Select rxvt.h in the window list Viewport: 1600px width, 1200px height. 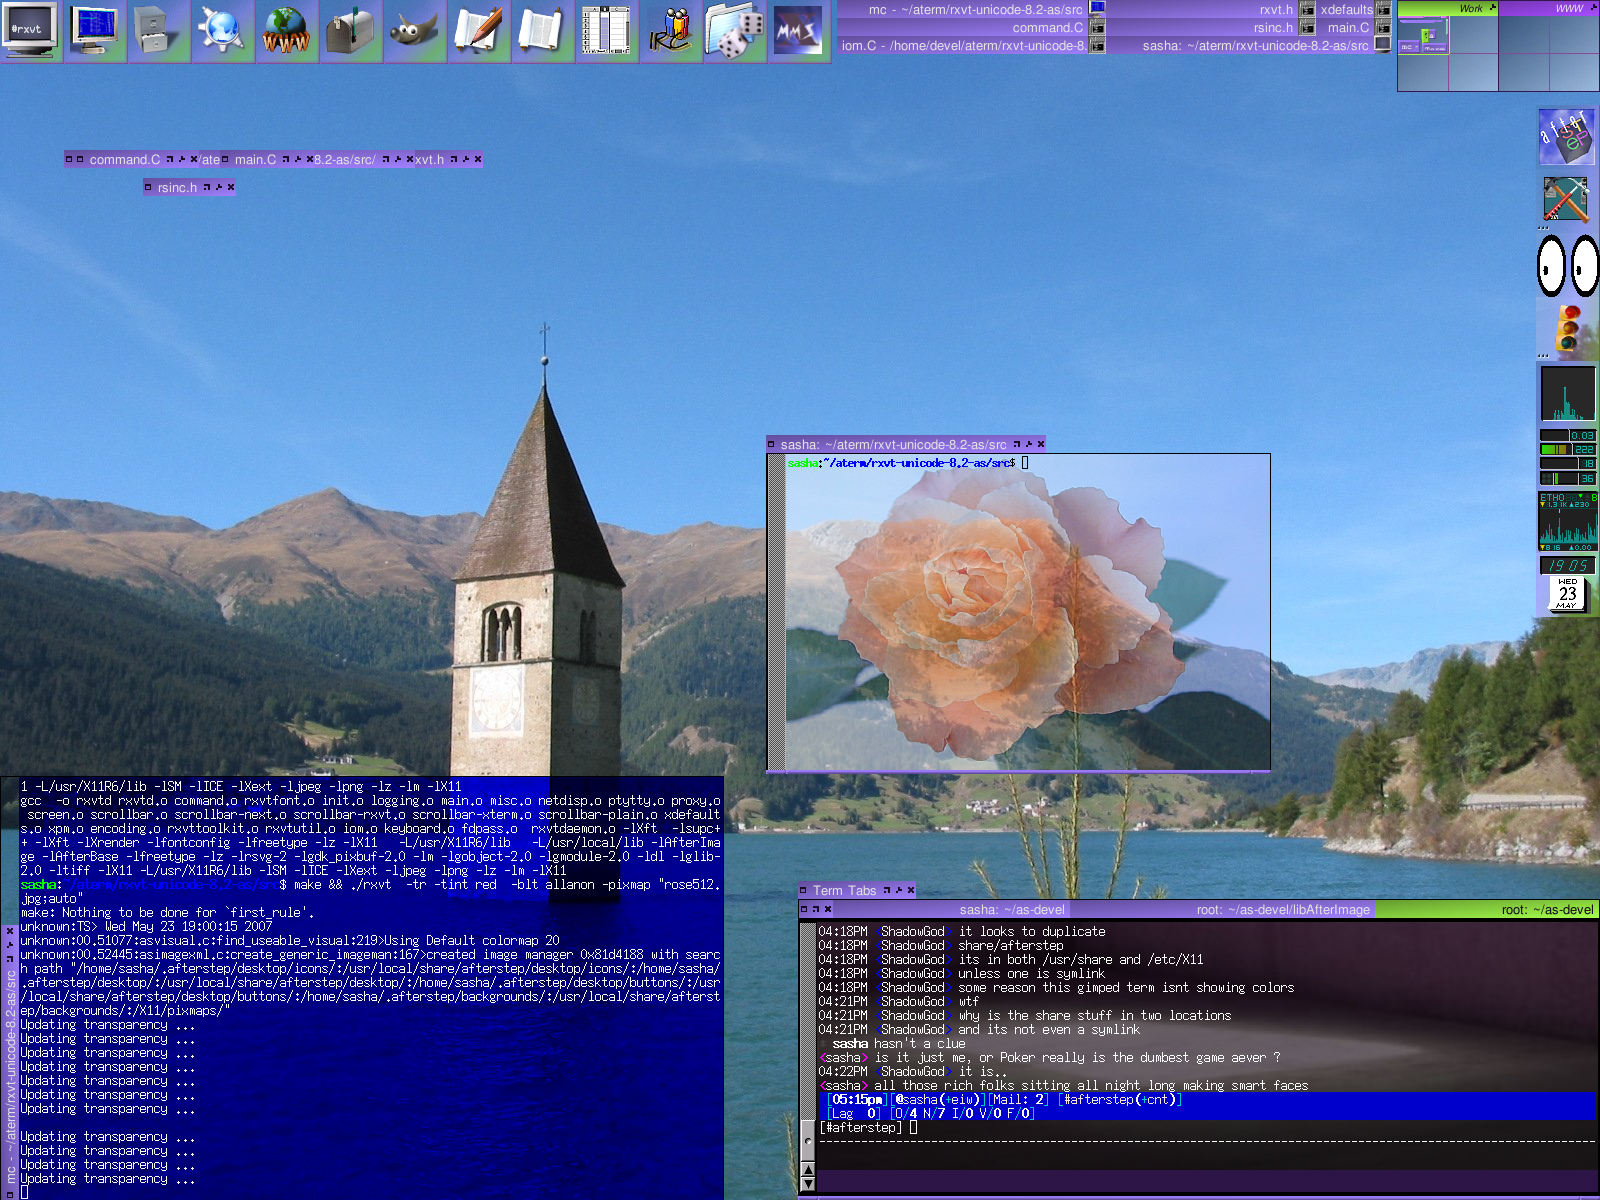[x=1211, y=9]
